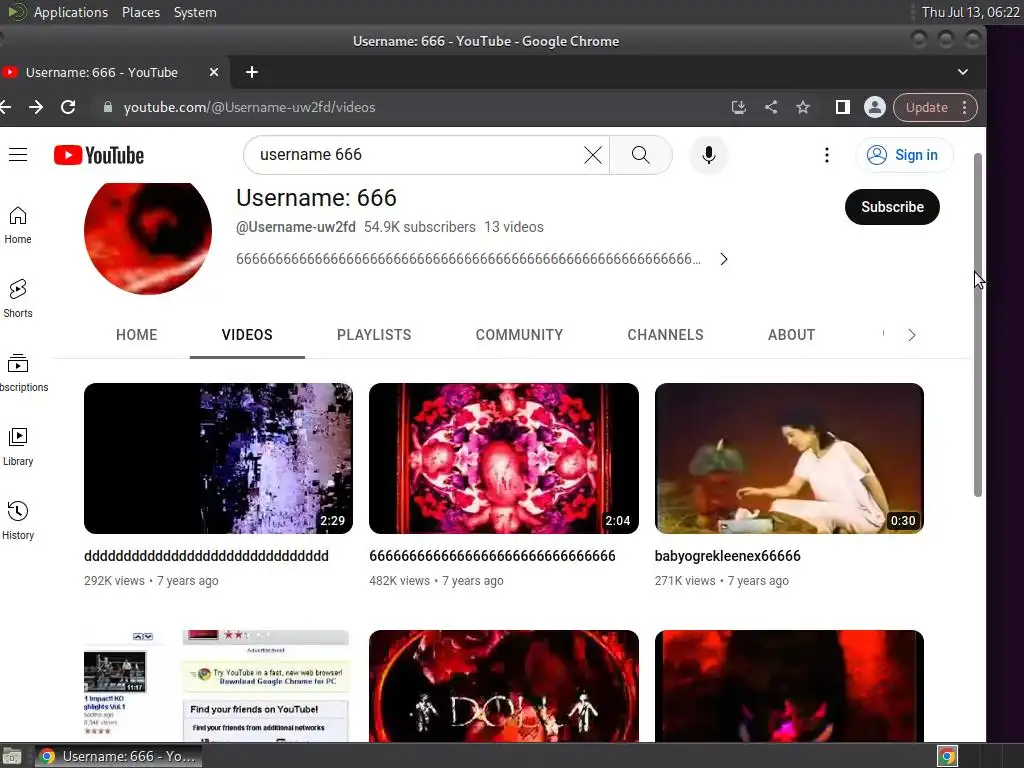Open Chrome tab search dropdown

point(963,72)
